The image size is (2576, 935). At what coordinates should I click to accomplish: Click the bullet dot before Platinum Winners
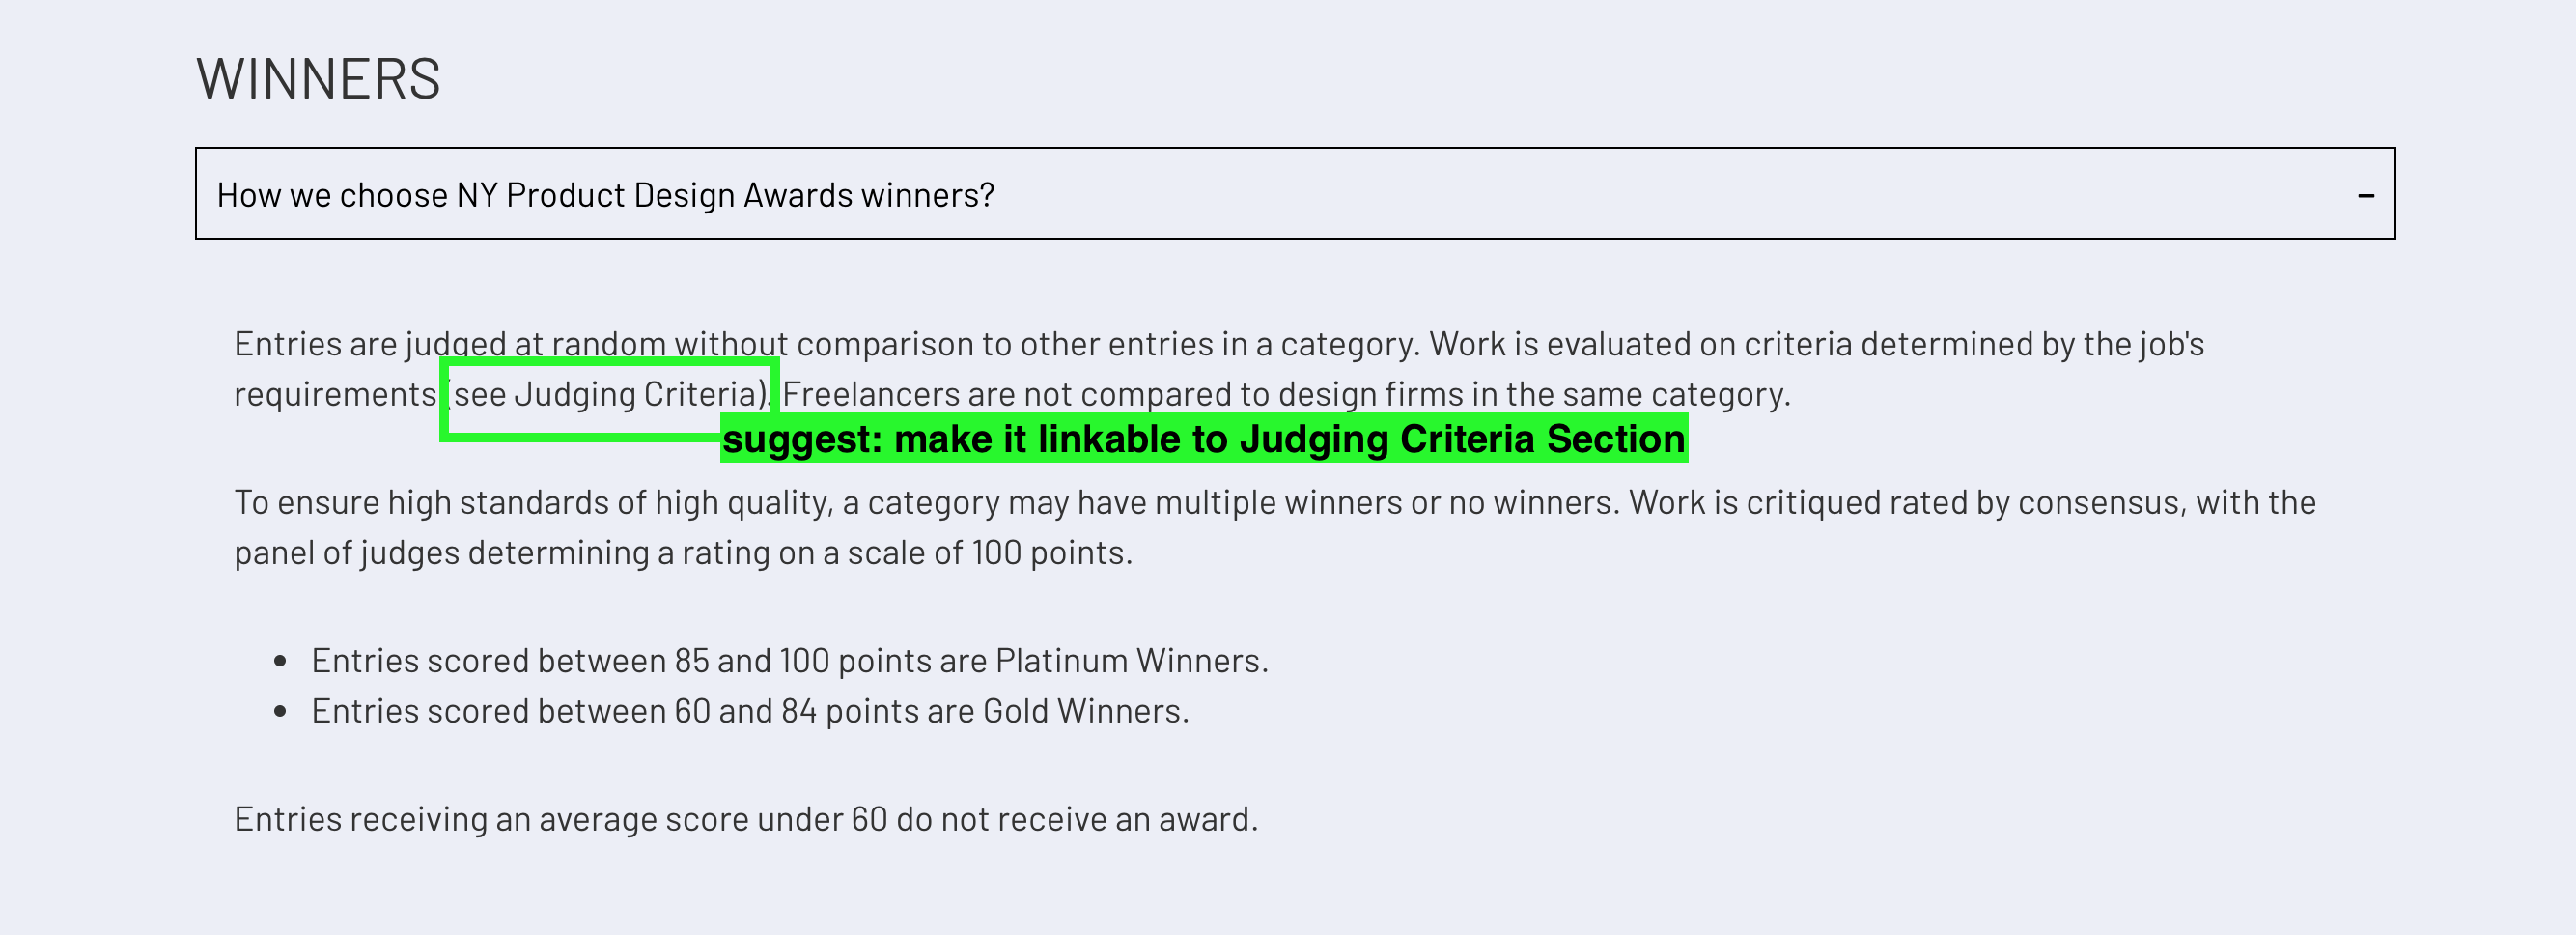coord(280,661)
